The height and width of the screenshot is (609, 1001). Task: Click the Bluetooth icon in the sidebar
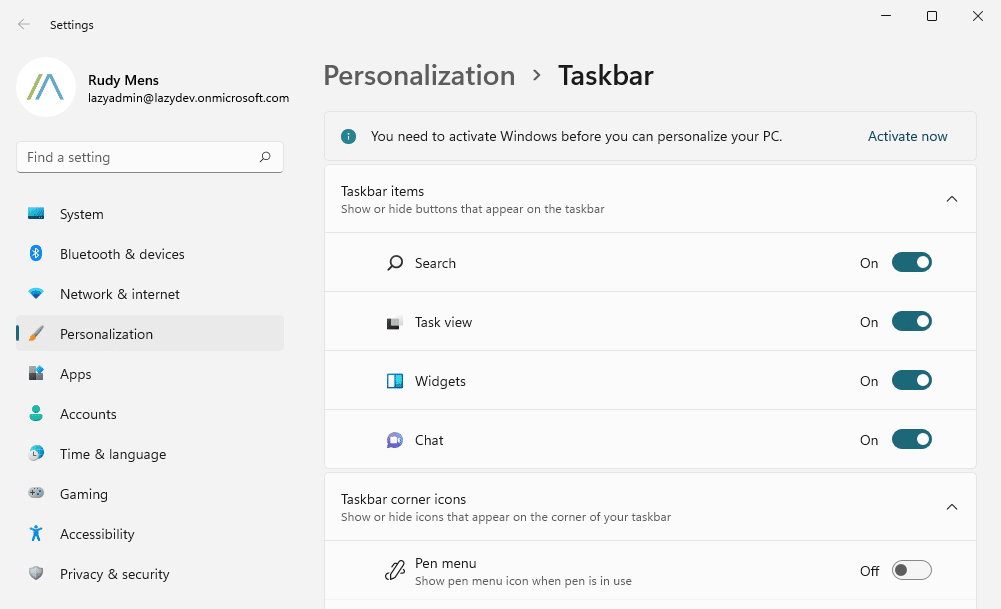coord(36,253)
